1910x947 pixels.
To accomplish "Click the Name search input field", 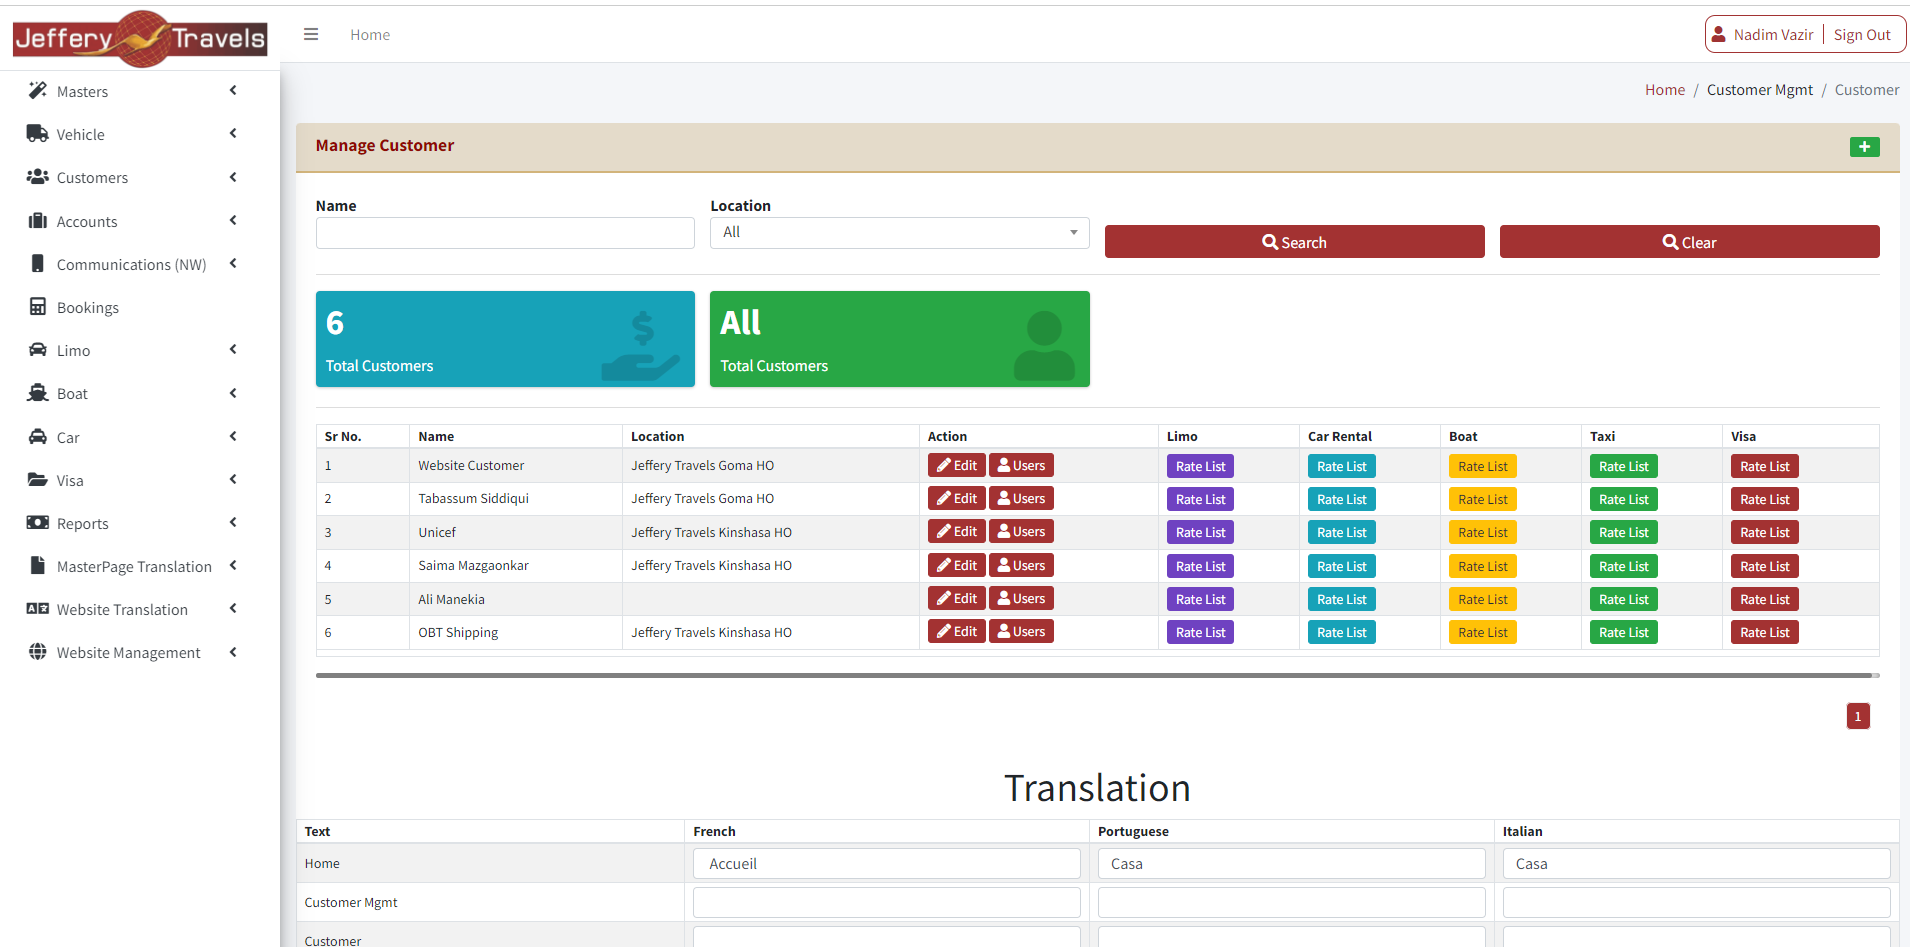I will click(x=505, y=233).
